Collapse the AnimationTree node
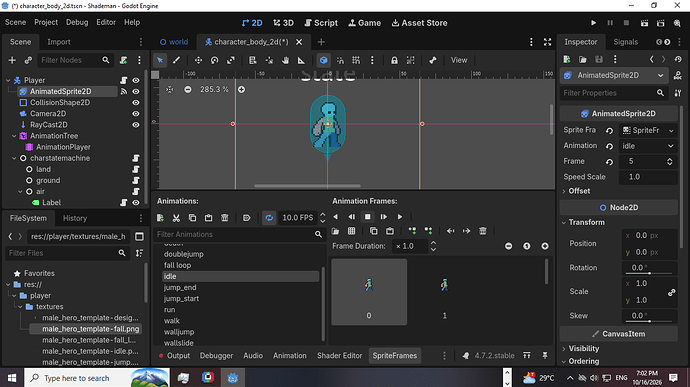The height and width of the screenshot is (387, 690). (15, 136)
